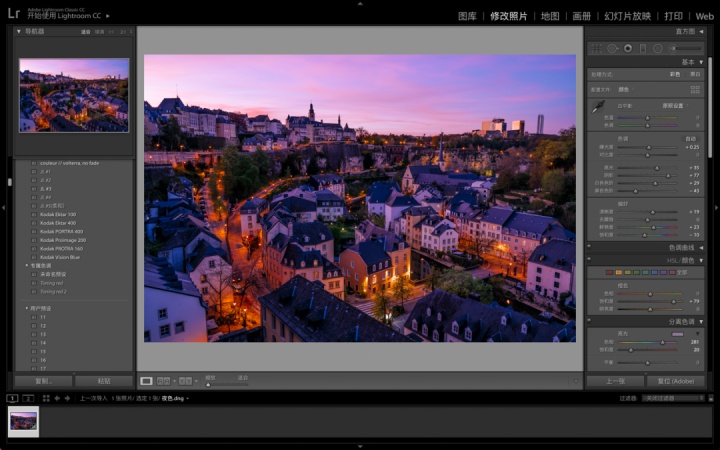Switch to reference view icon
Screen dimensions: 720x450
163,381
